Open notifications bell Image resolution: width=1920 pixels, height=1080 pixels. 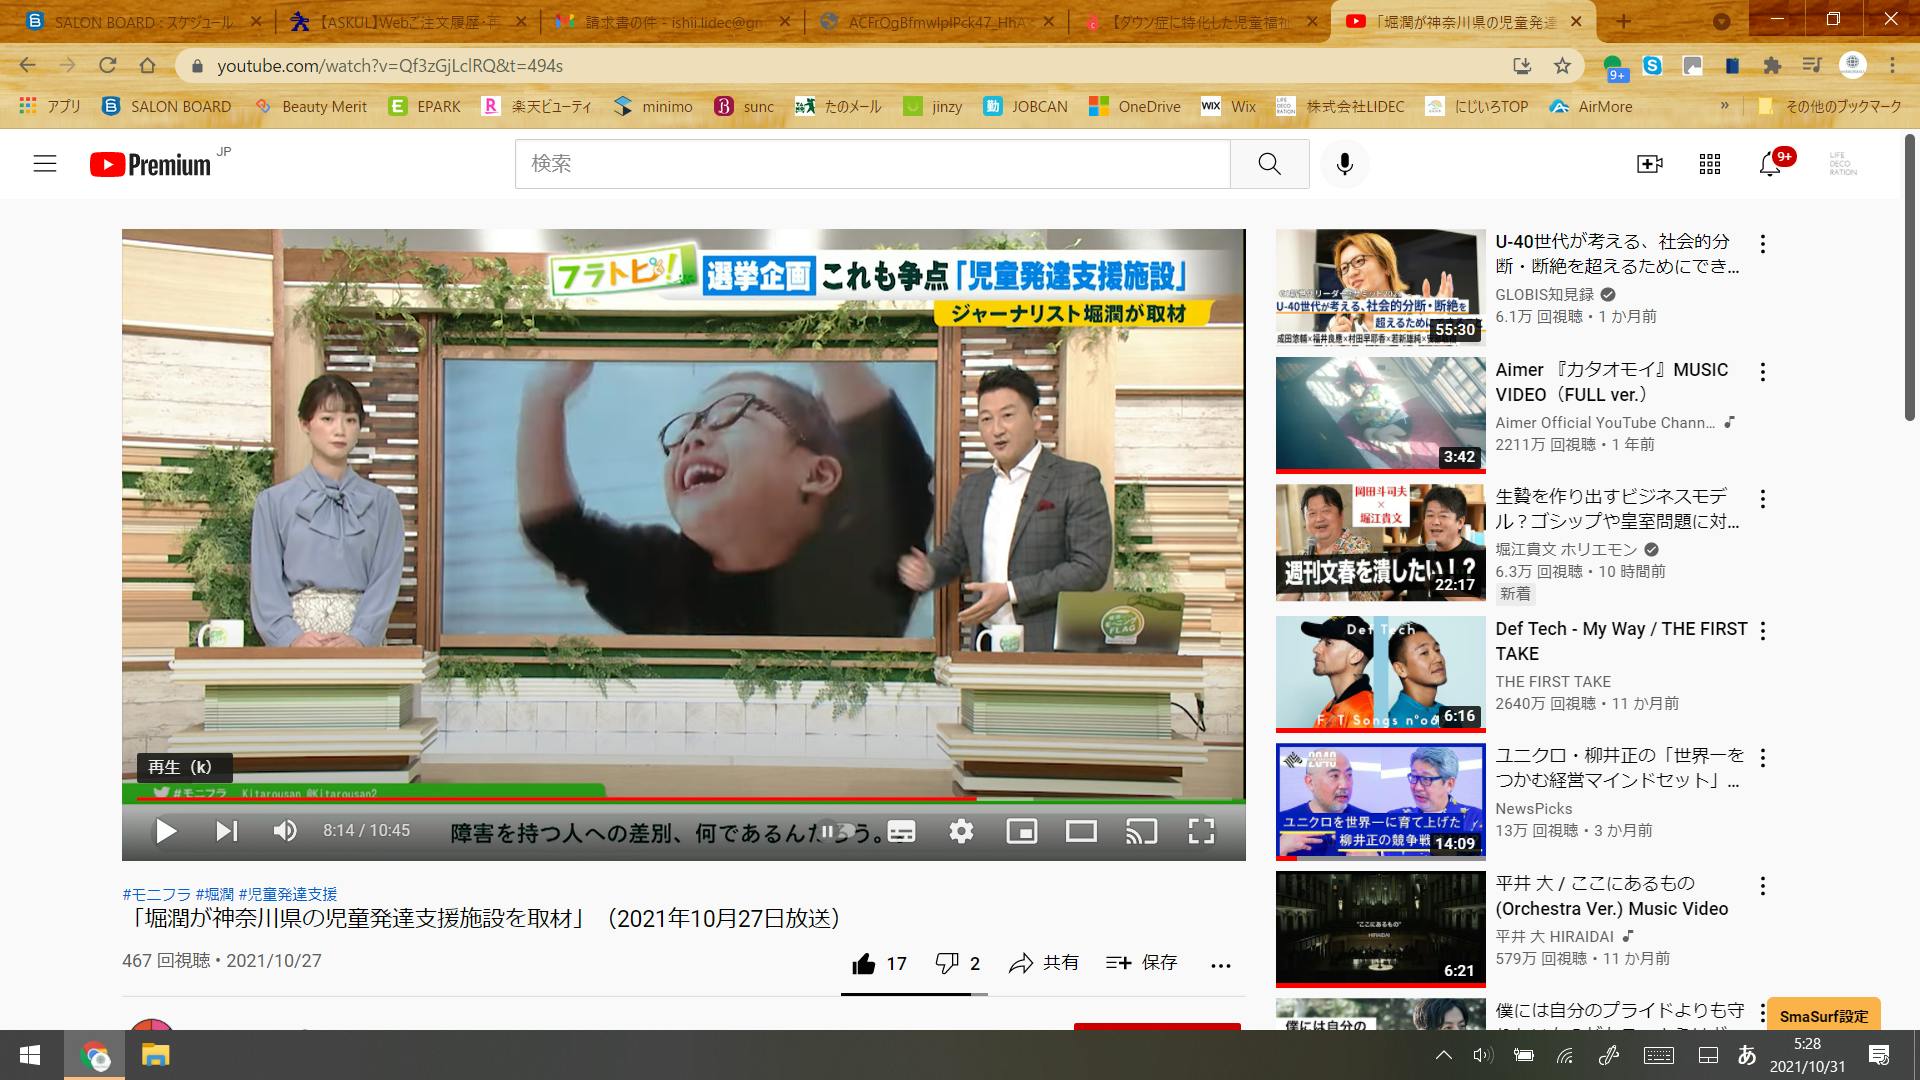point(1769,165)
